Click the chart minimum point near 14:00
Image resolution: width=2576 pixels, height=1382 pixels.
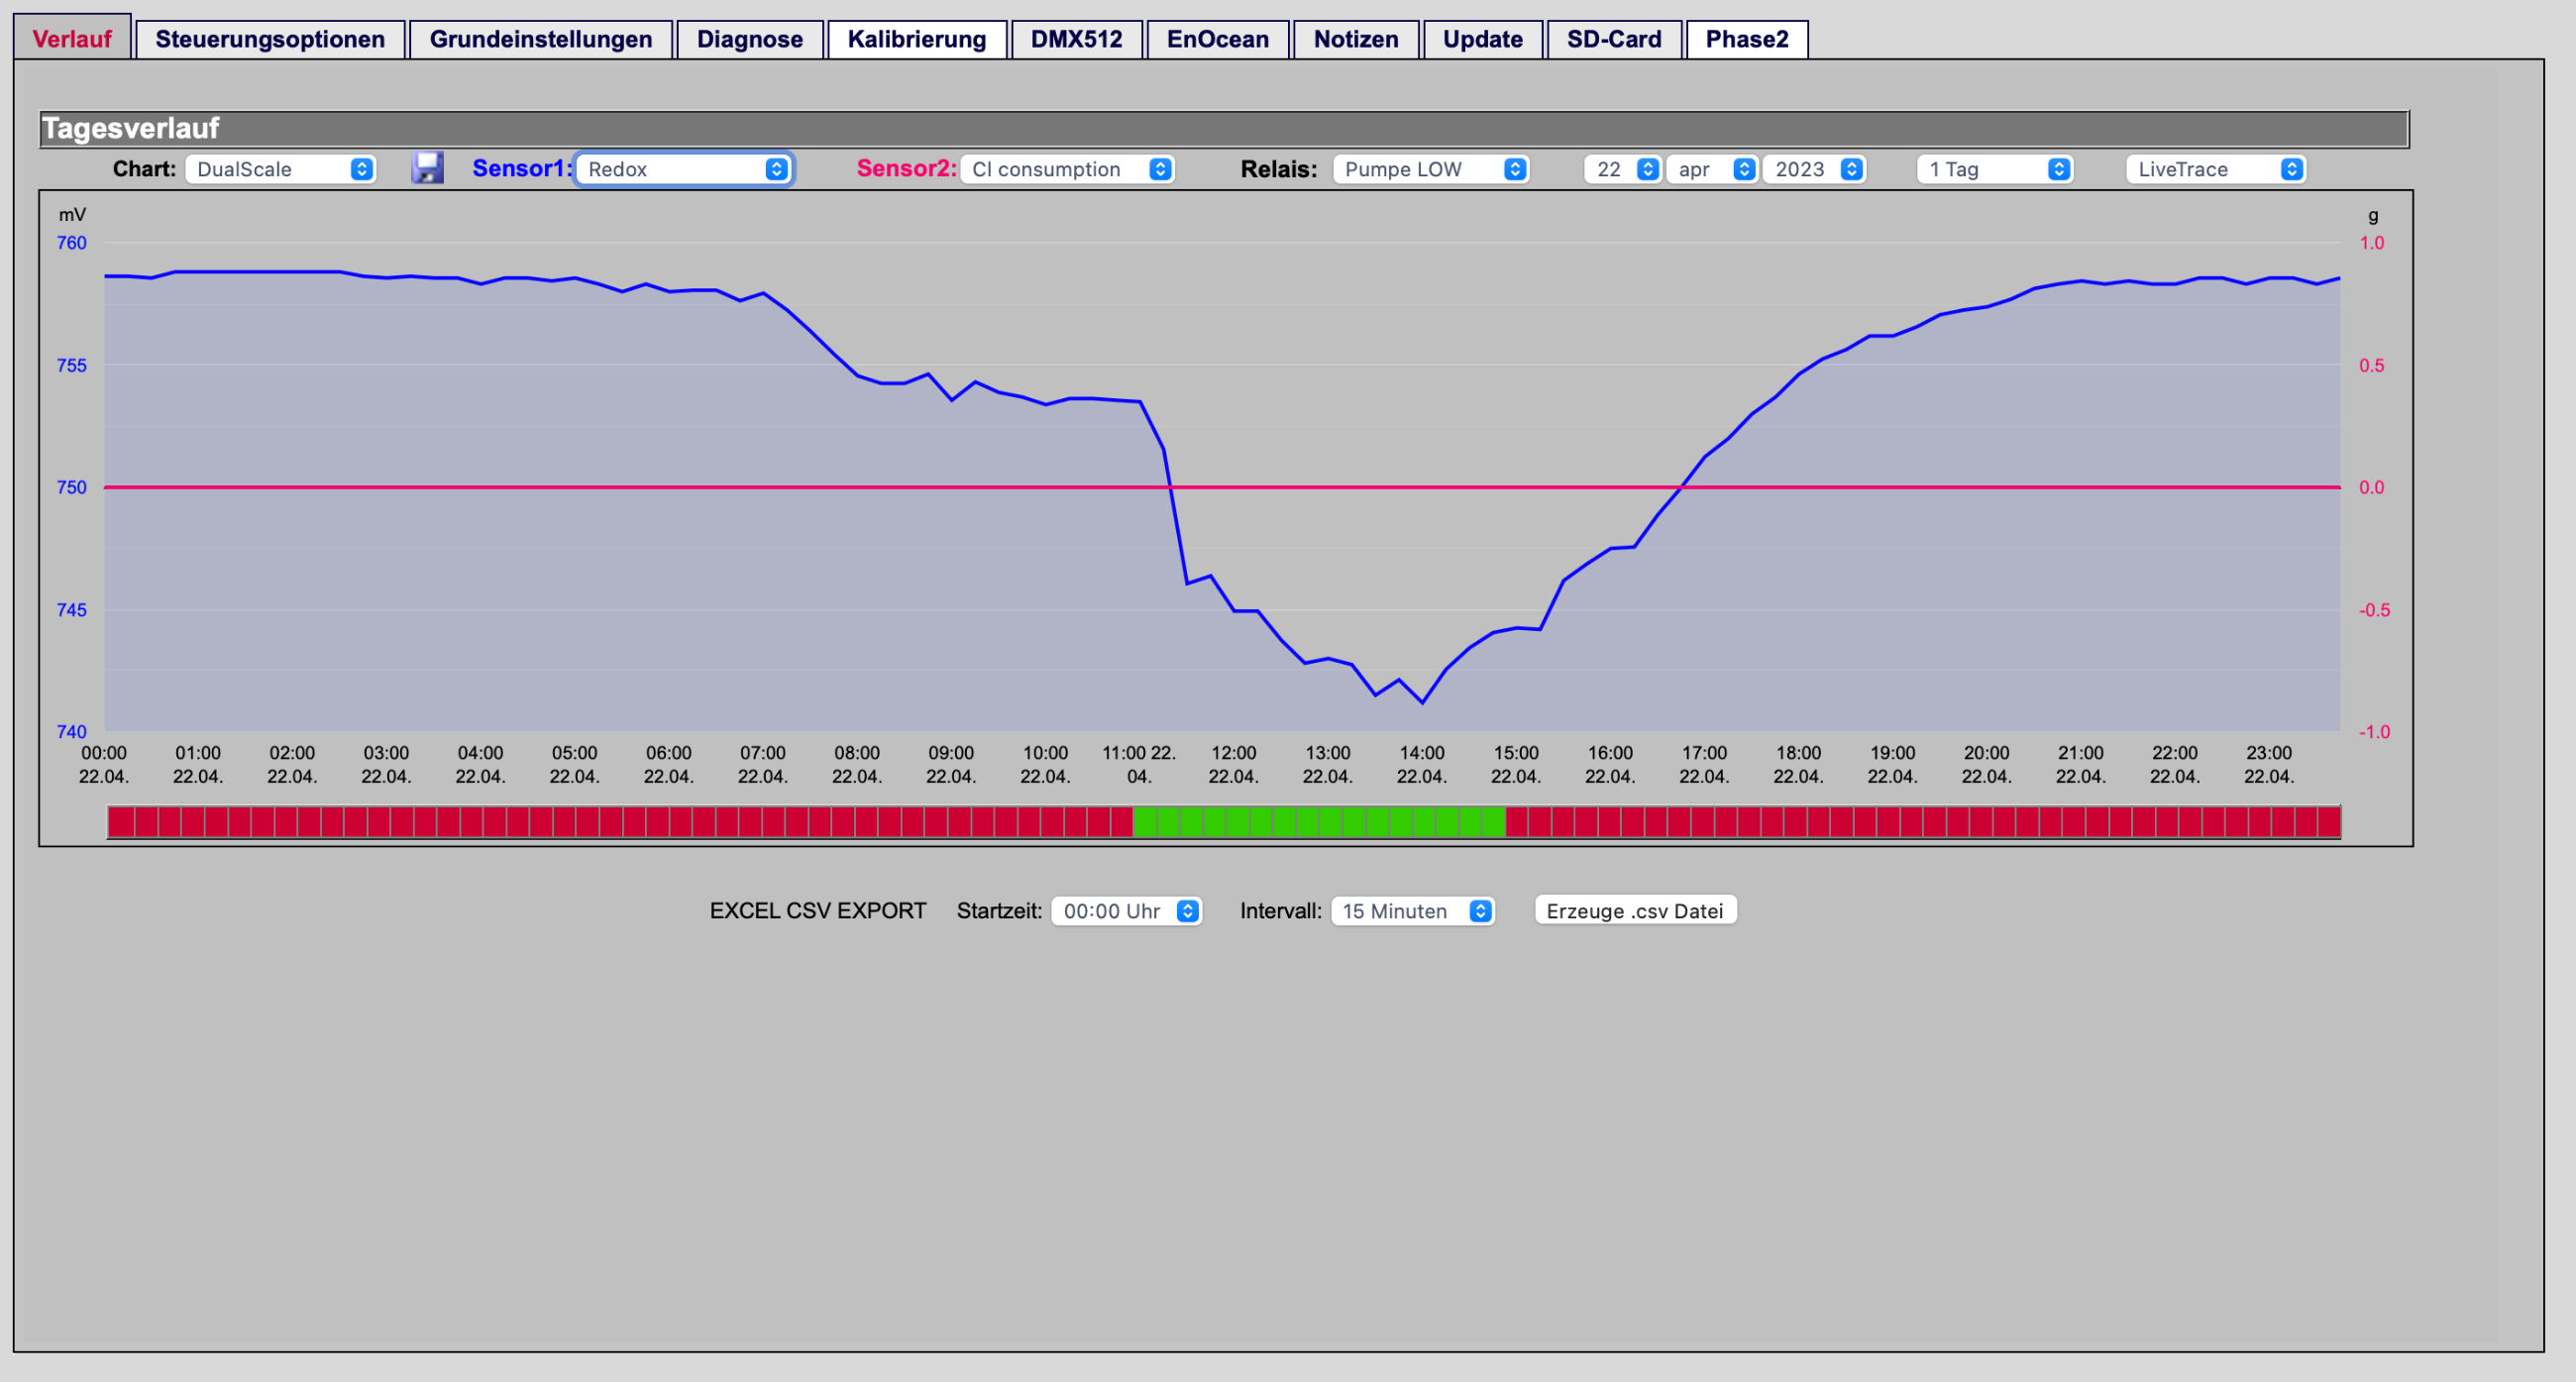coord(1422,702)
